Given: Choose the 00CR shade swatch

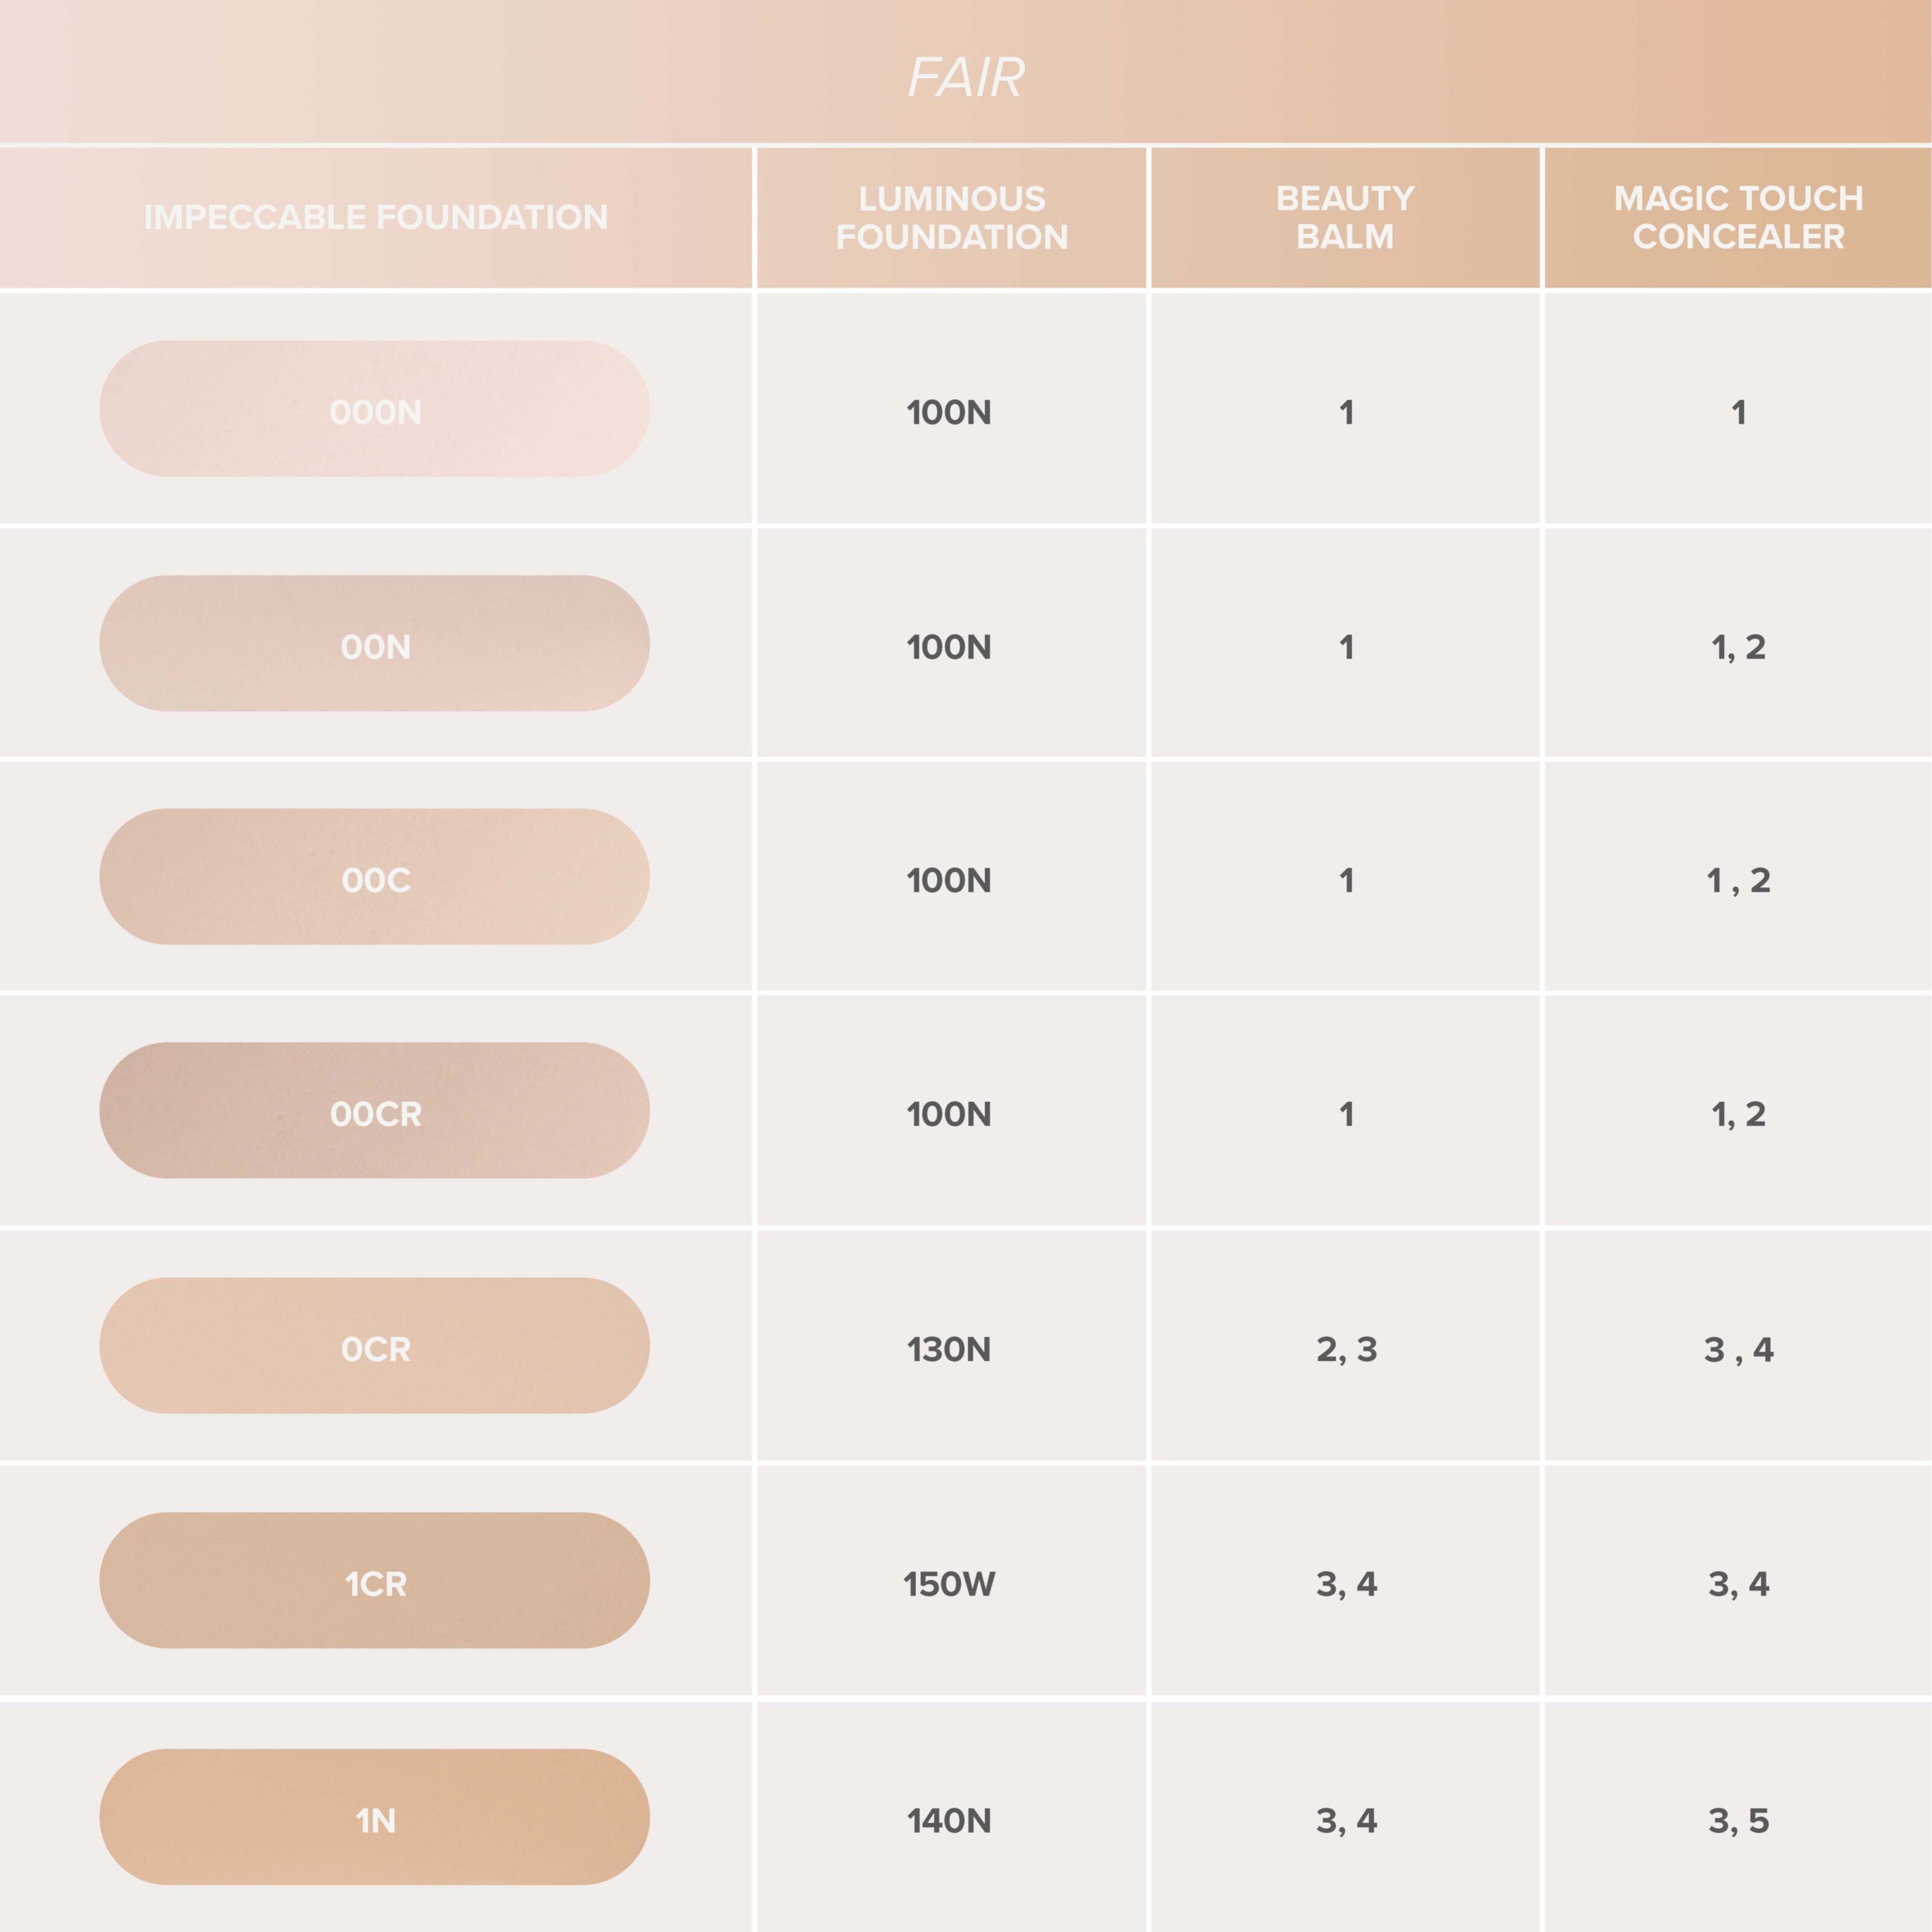Looking at the screenshot, I should click(x=375, y=1111).
